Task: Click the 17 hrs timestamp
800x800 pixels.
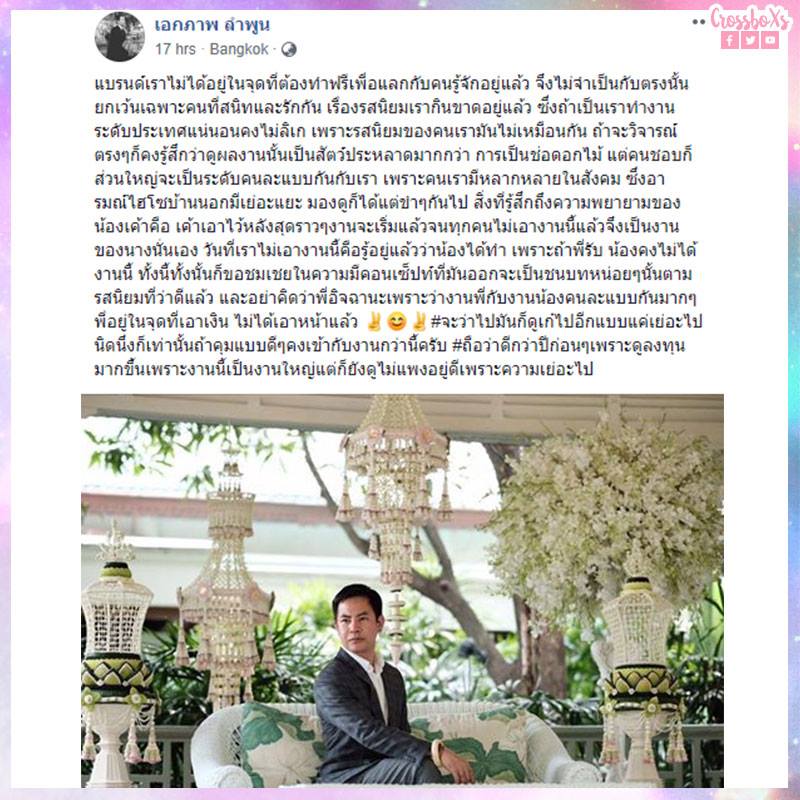Action: [x=175, y=49]
